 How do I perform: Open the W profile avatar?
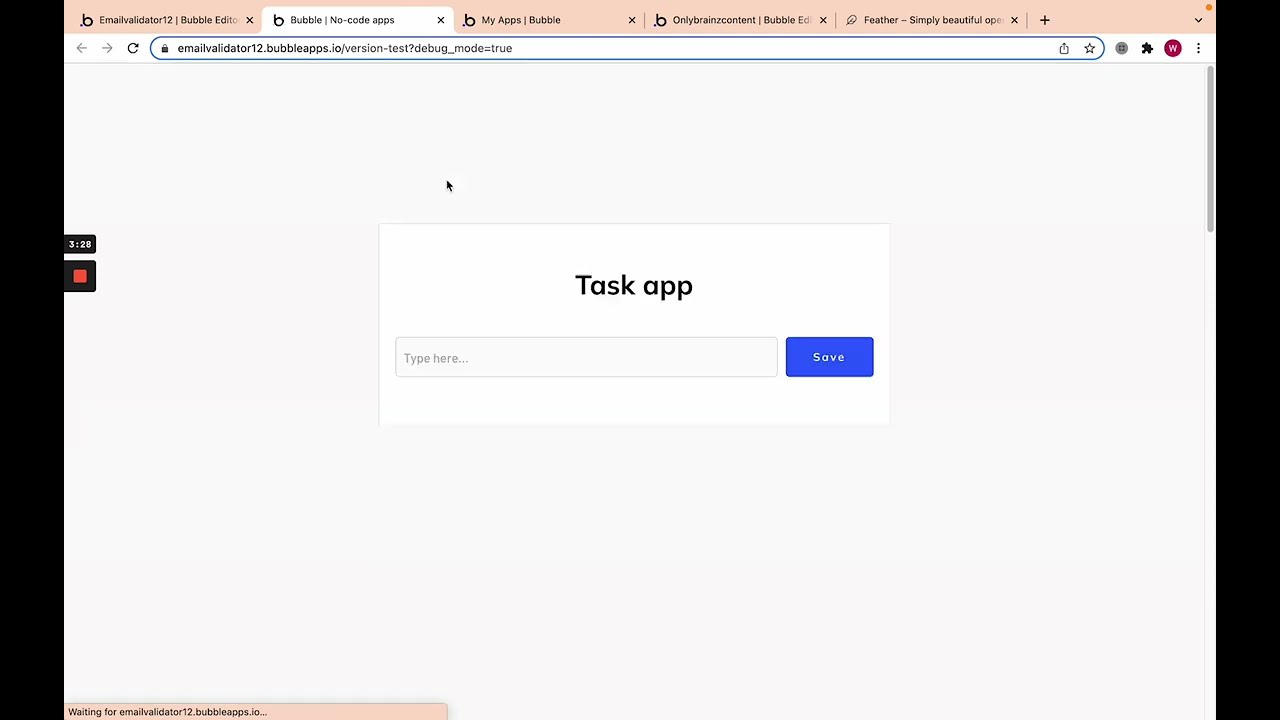1173,48
